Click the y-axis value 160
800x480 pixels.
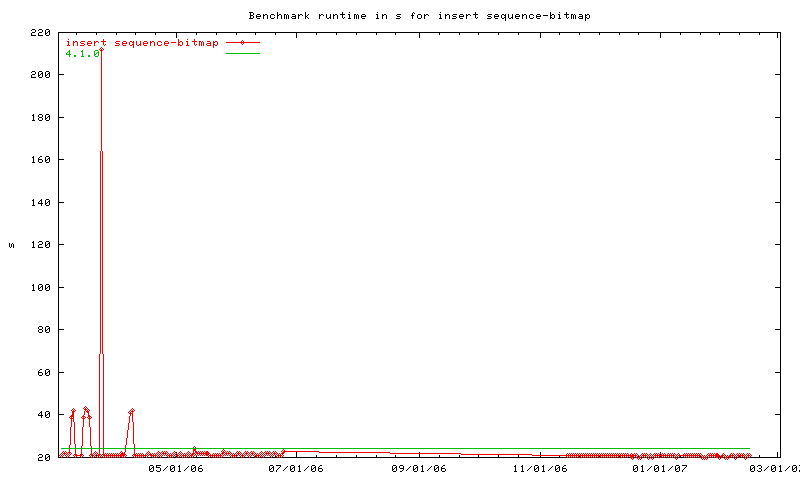41,160
